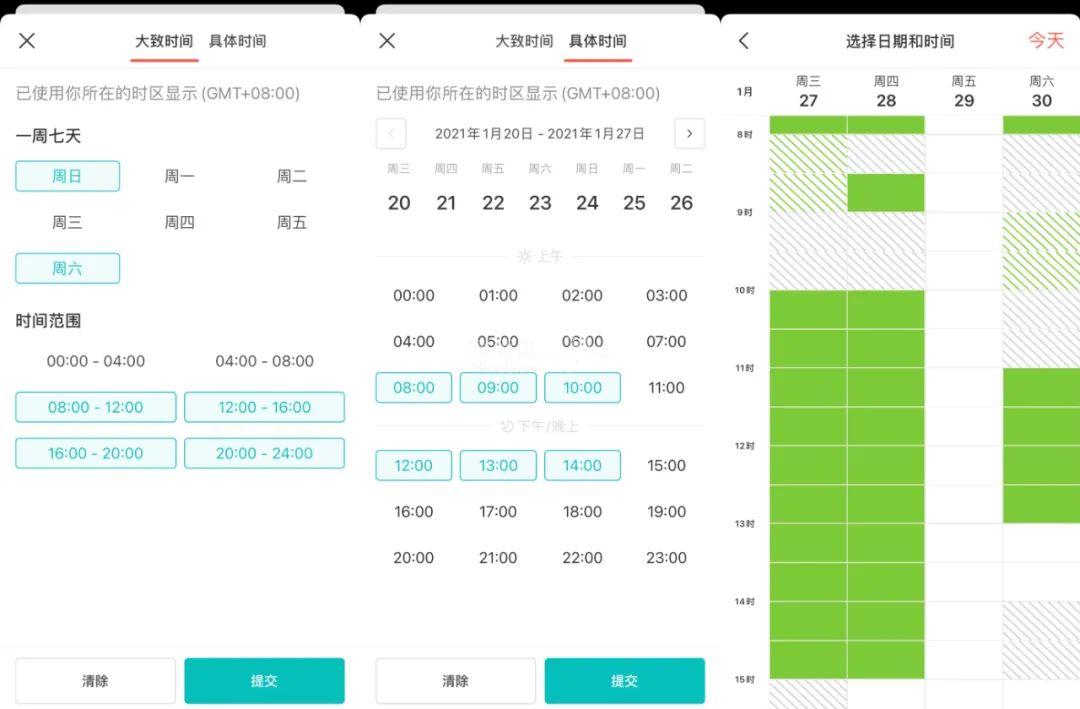The width and height of the screenshot is (1080, 709).
Task: Tap the 周三 27 column header
Action: tap(809, 92)
